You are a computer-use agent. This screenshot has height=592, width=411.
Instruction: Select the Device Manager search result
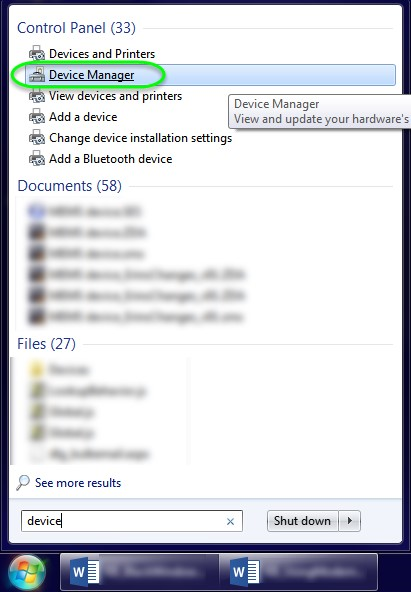pyautogui.click(x=211, y=75)
